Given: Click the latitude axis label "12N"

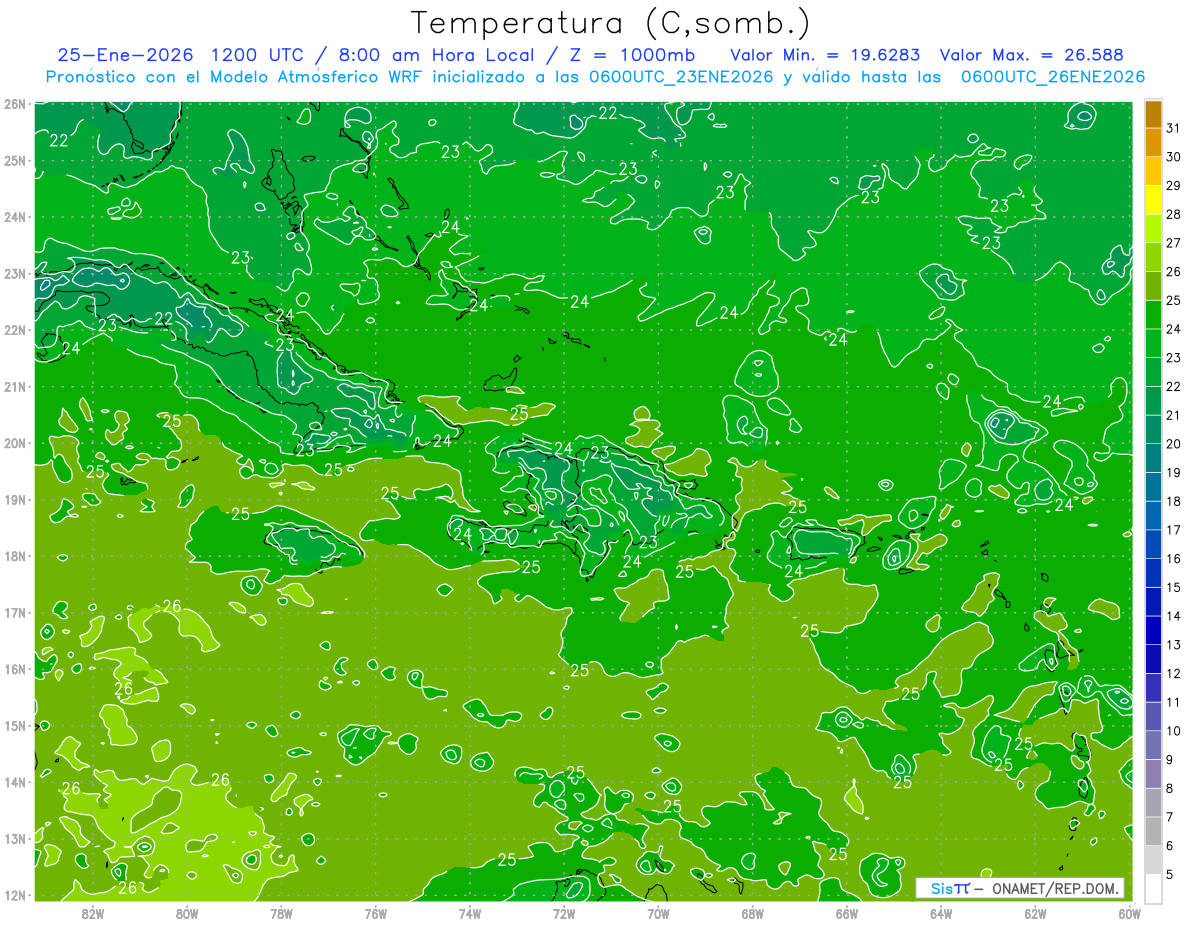Looking at the screenshot, I should coord(14,895).
